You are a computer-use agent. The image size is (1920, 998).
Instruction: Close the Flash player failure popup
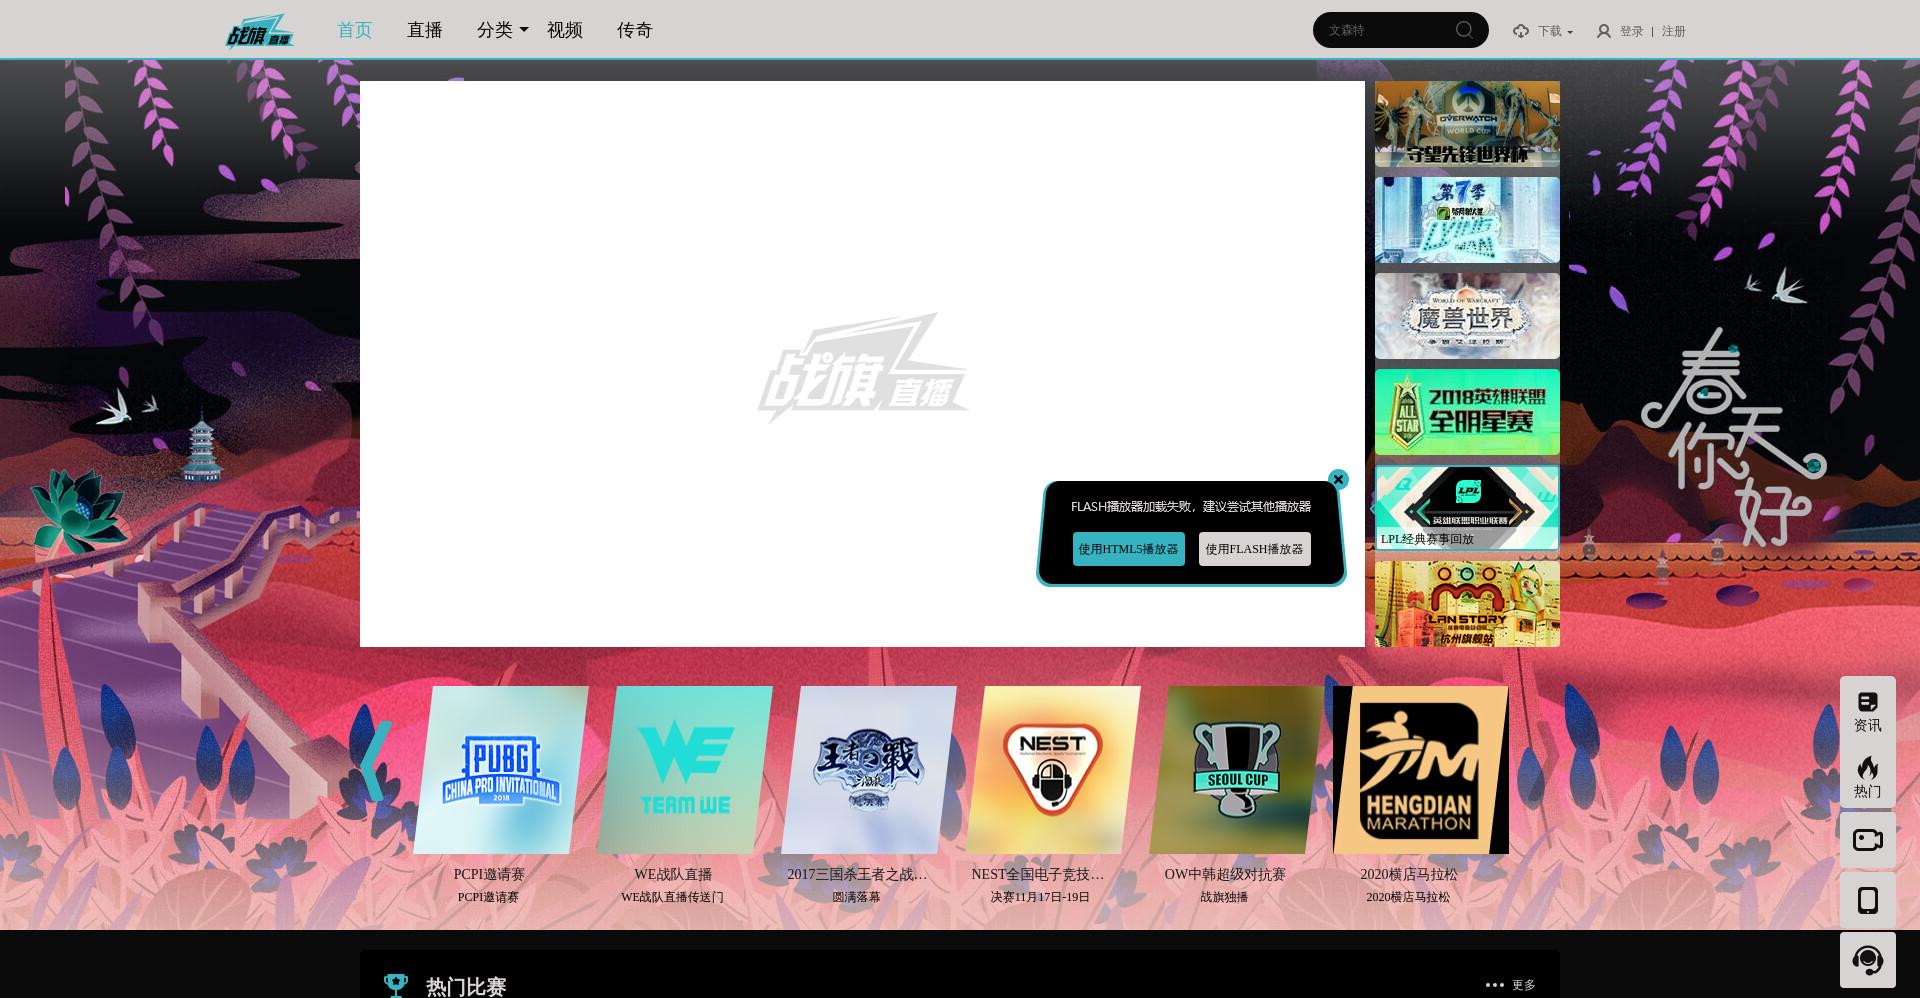point(1338,479)
